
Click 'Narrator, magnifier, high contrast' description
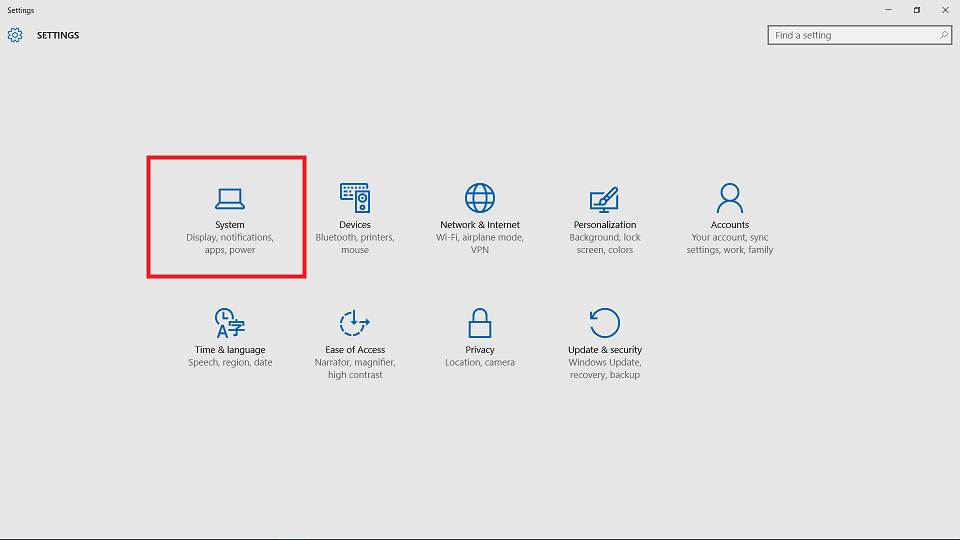[x=354, y=369]
